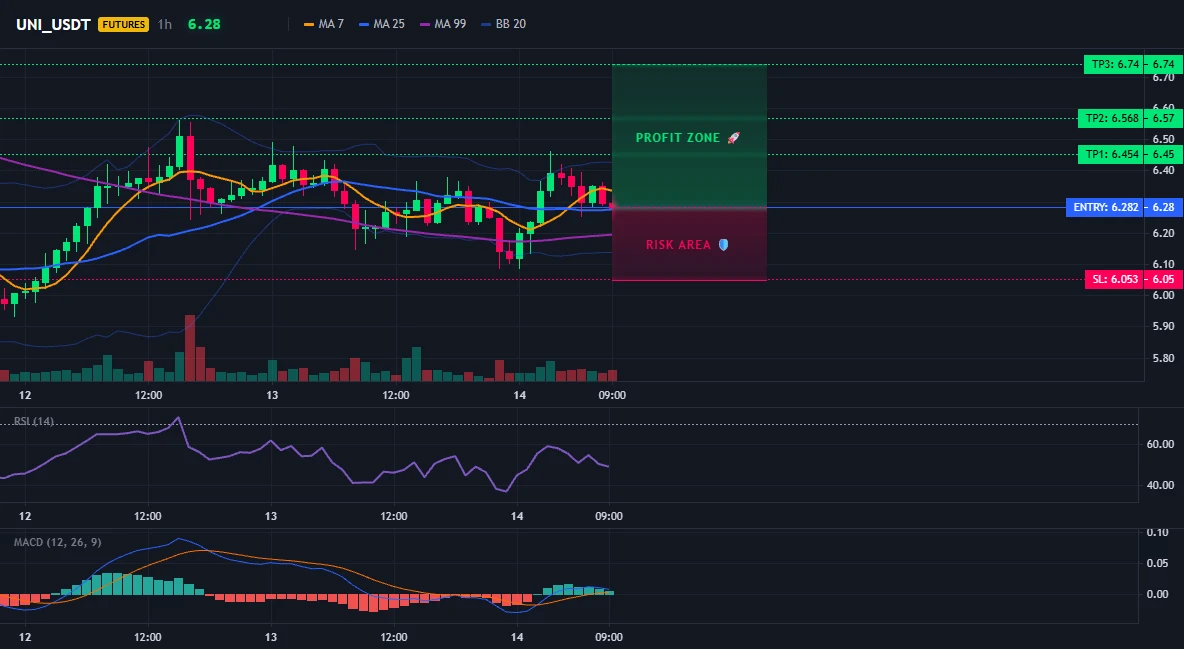
Task: Click the 5.80 level on price axis
Action: tap(1164, 358)
